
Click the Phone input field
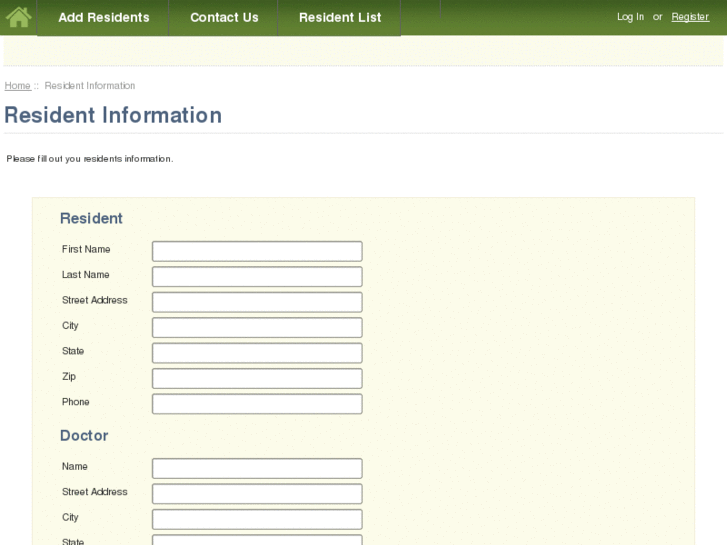pyautogui.click(x=257, y=404)
